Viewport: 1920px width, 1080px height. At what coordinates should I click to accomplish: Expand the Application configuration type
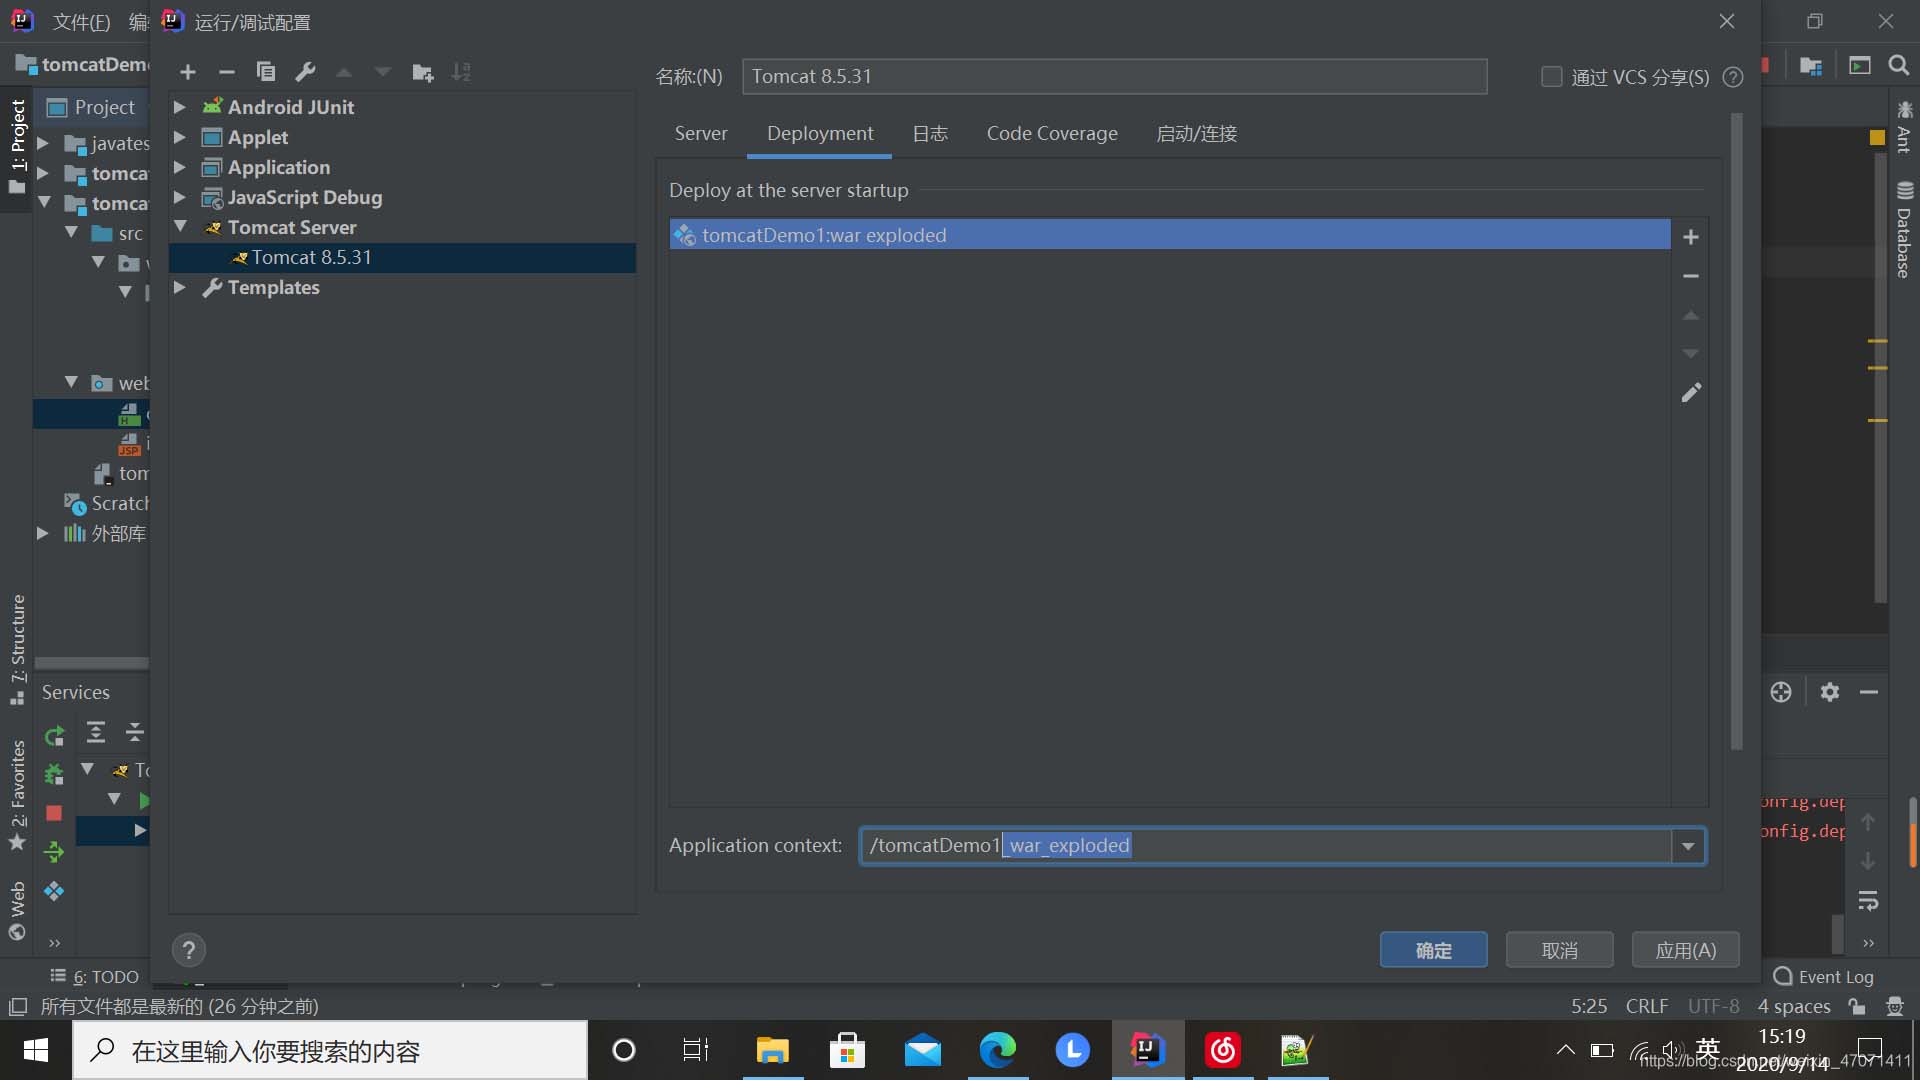pyautogui.click(x=181, y=166)
